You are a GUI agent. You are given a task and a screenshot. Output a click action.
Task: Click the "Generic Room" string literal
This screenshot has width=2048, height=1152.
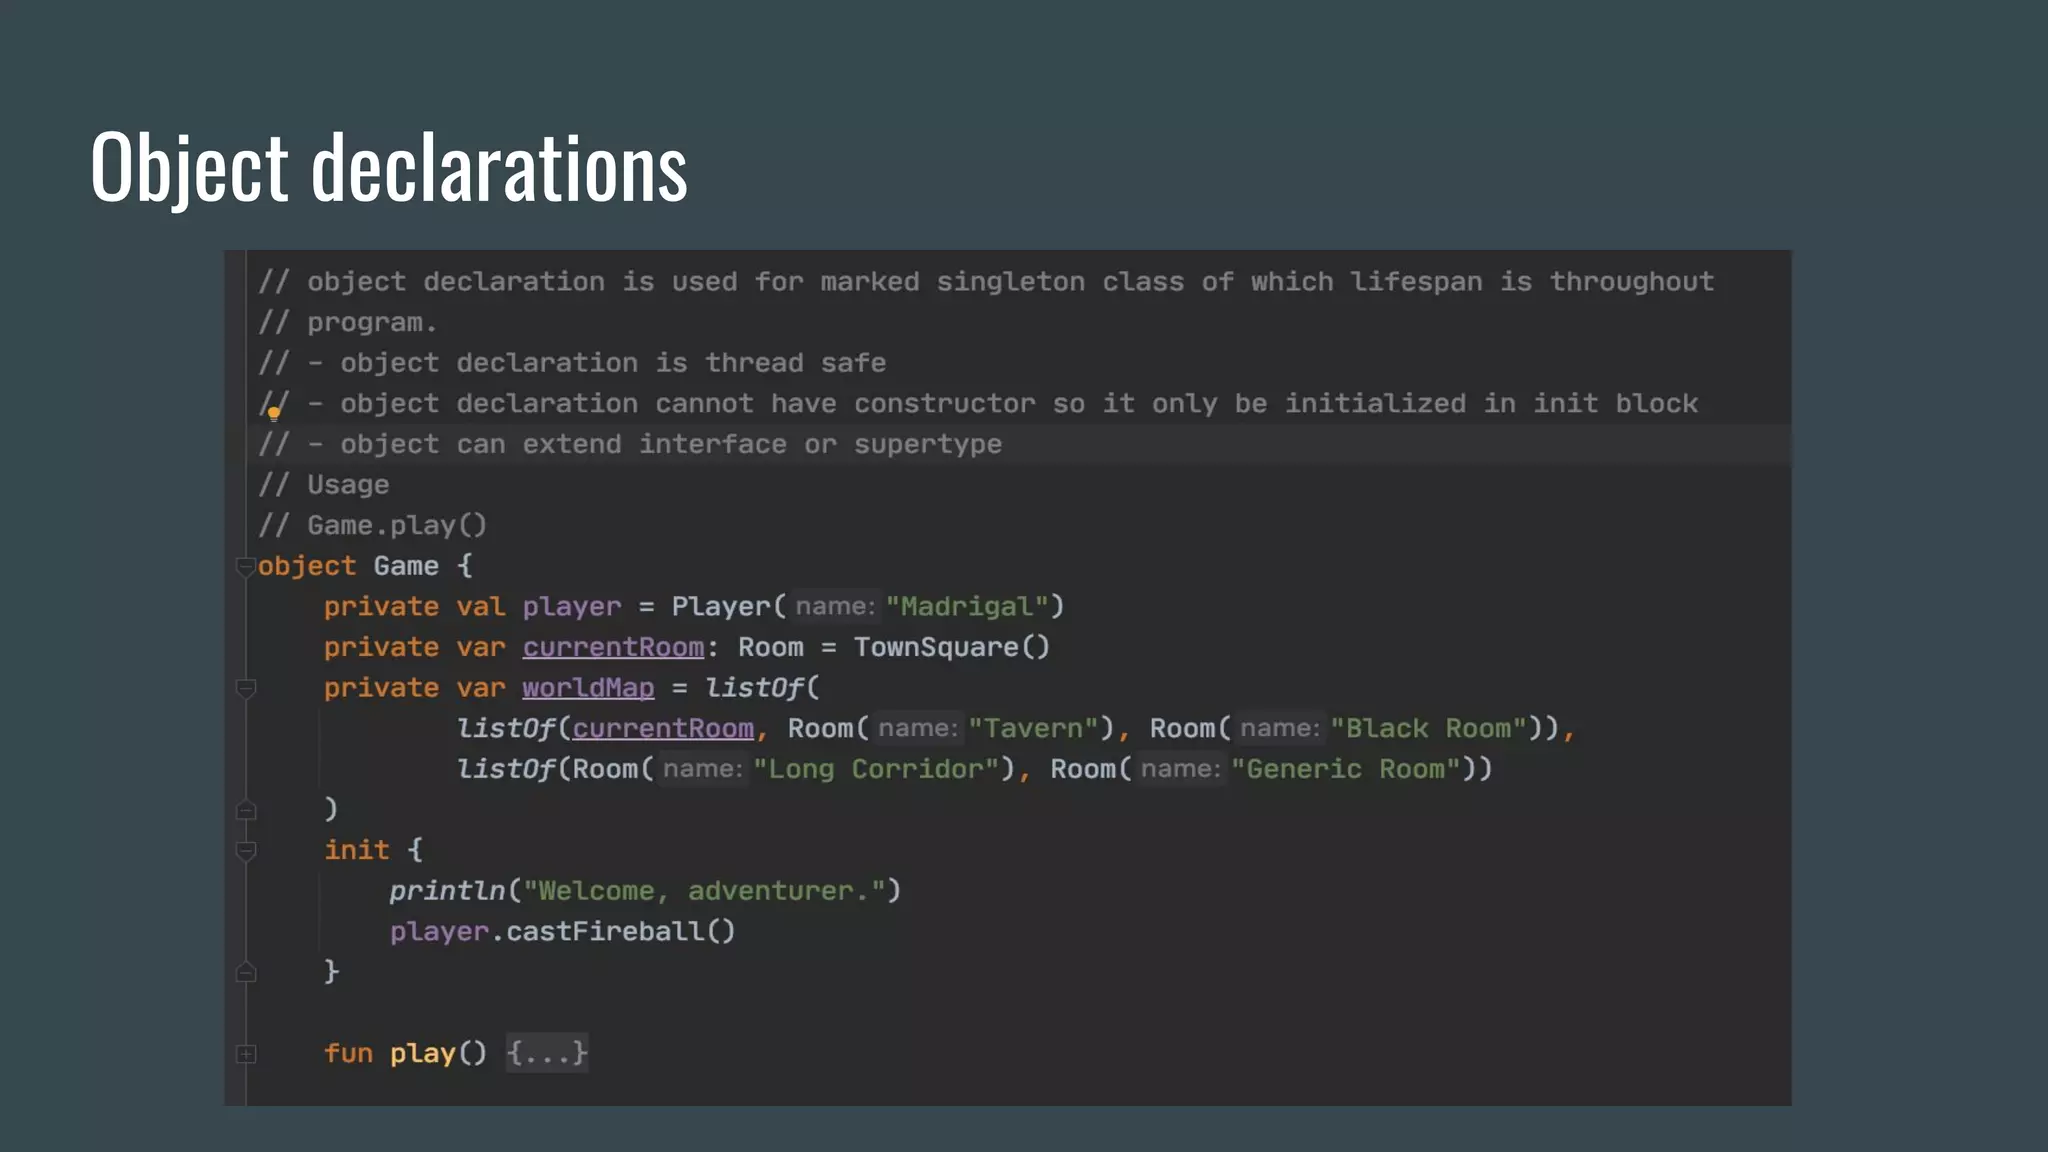(x=1347, y=769)
